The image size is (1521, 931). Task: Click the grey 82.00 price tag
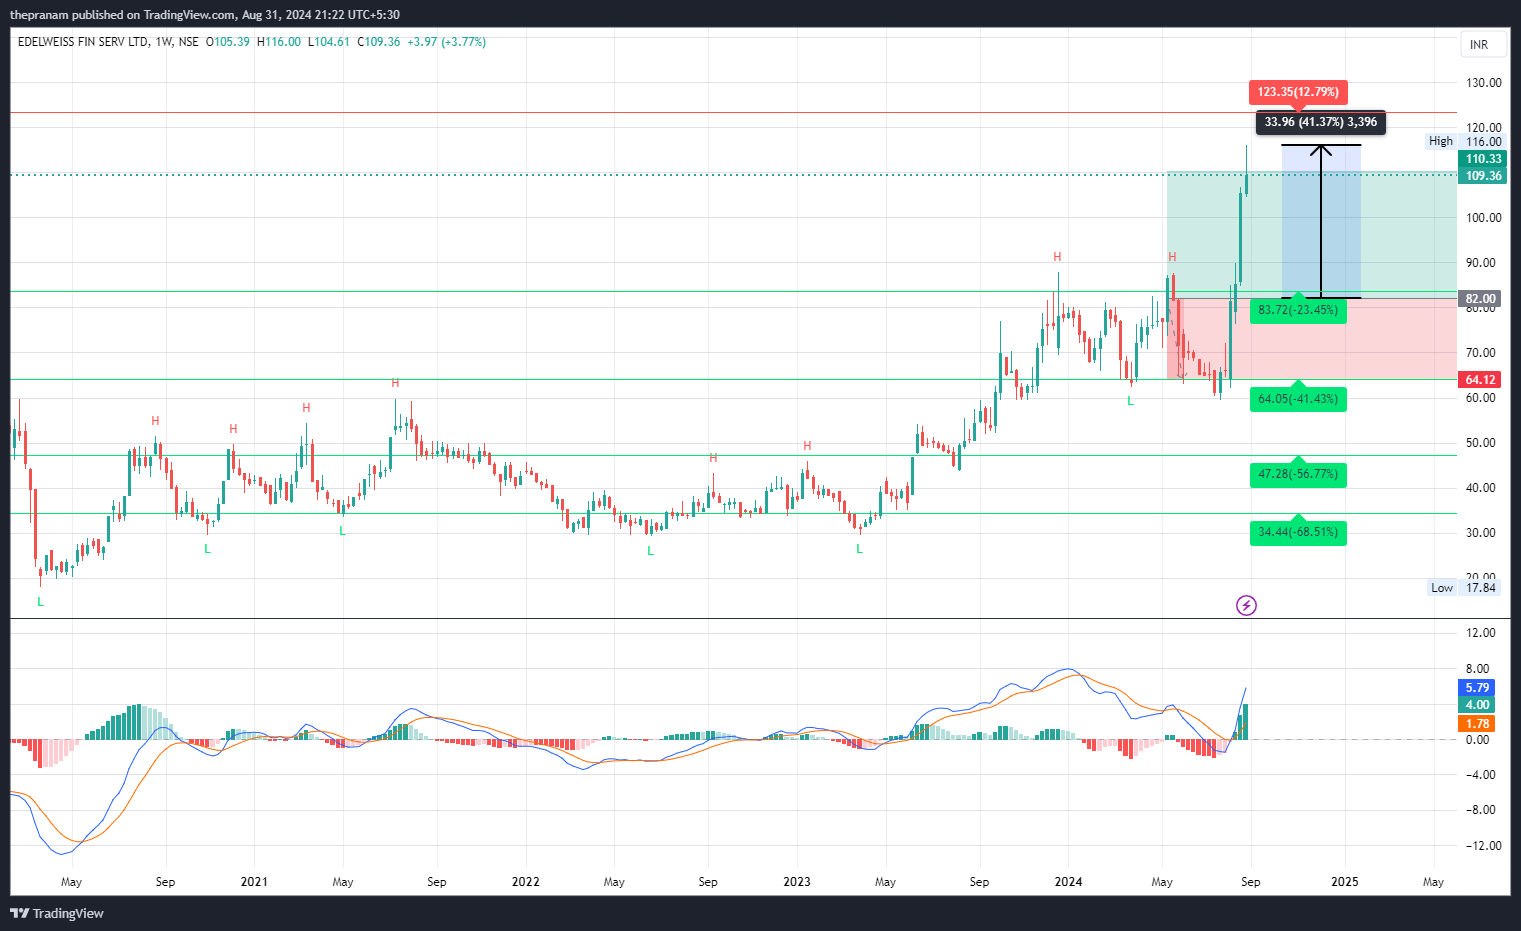1481,299
